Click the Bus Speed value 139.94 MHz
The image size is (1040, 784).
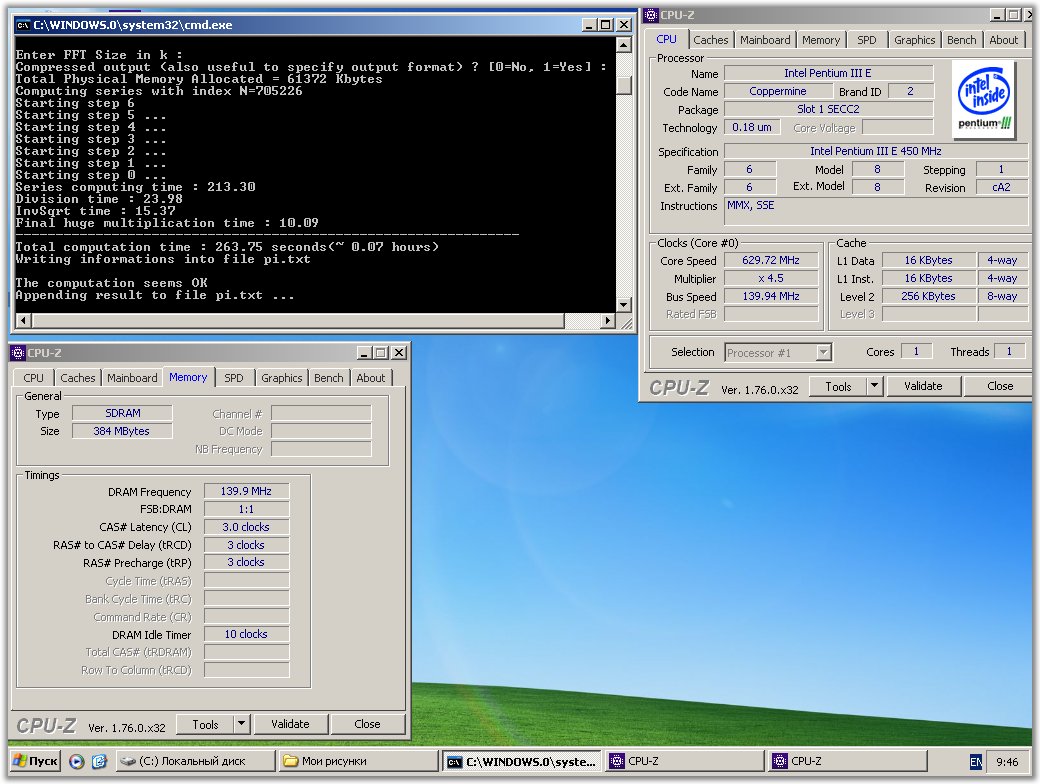(x=771, y=296)
